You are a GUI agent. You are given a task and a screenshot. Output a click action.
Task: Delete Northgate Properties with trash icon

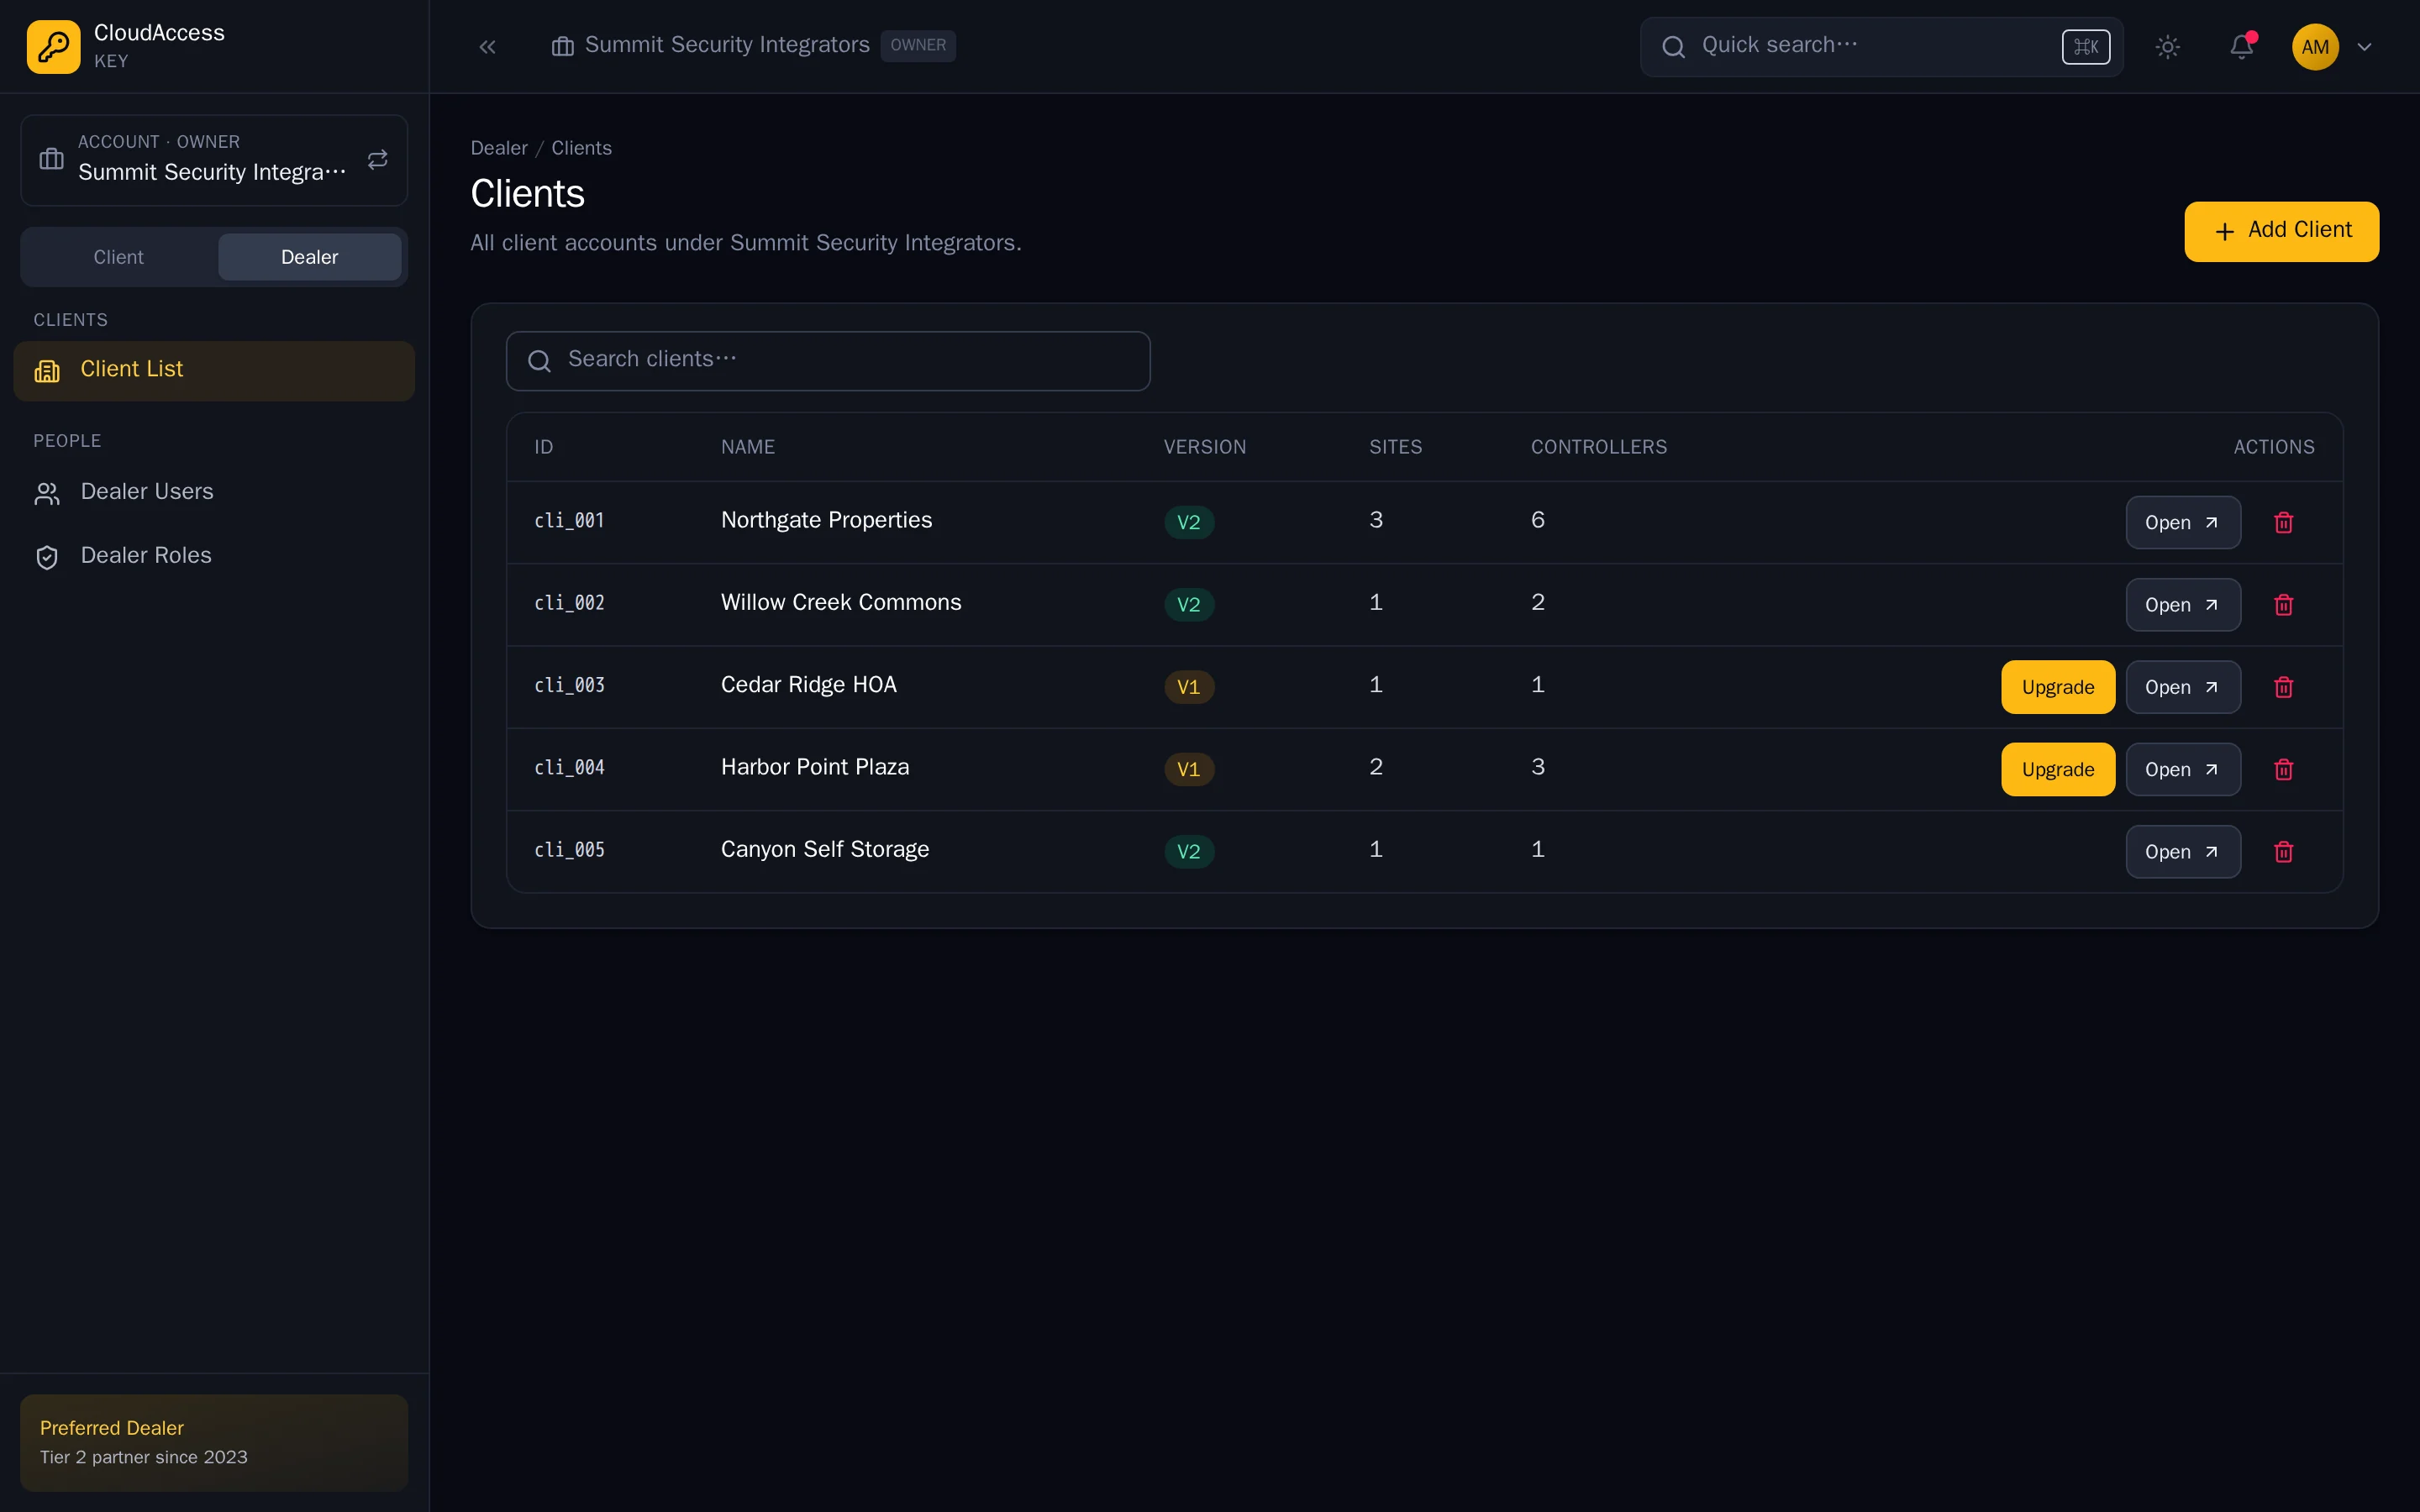click(2283, 522)
